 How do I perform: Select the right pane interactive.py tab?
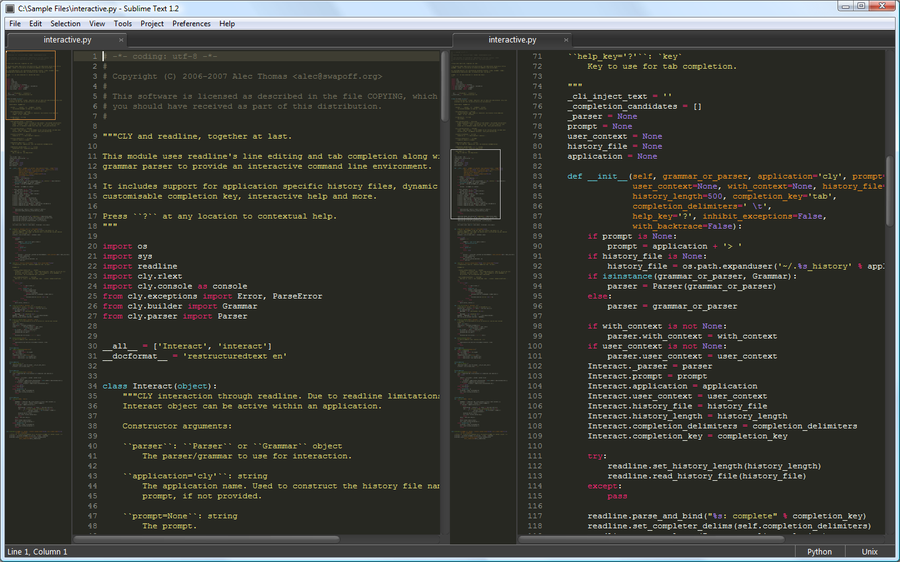(512, 40)
